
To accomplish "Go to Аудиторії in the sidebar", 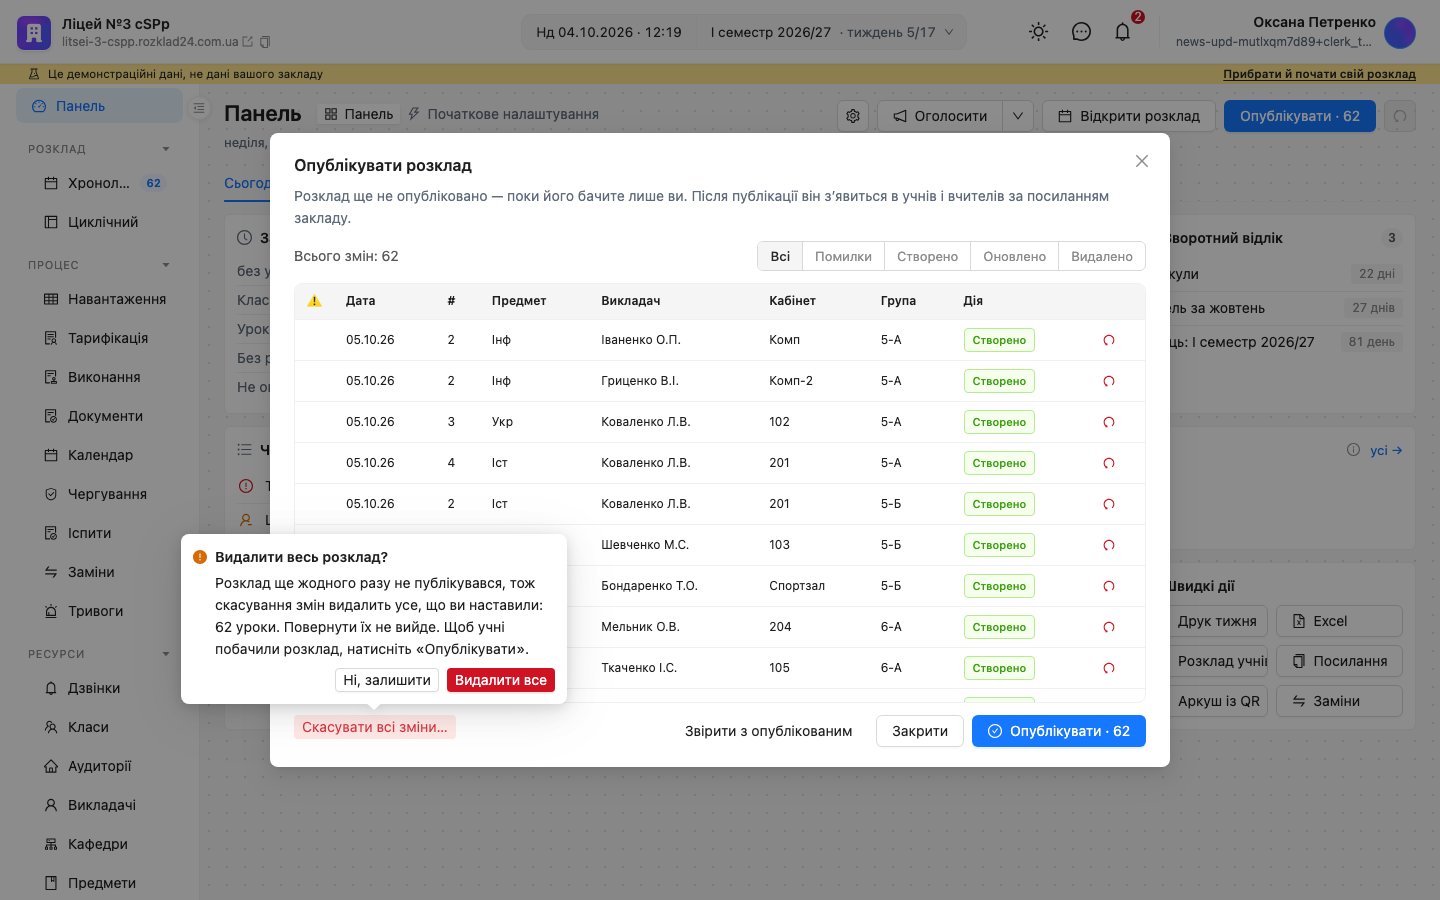I will [100, 766].
